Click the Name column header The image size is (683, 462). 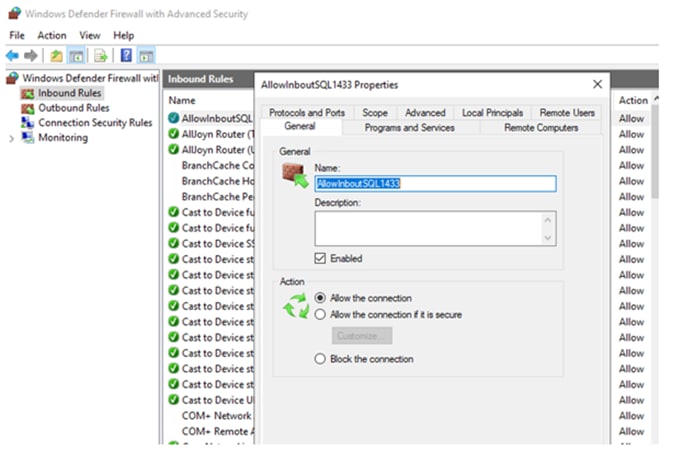[182, 101]
